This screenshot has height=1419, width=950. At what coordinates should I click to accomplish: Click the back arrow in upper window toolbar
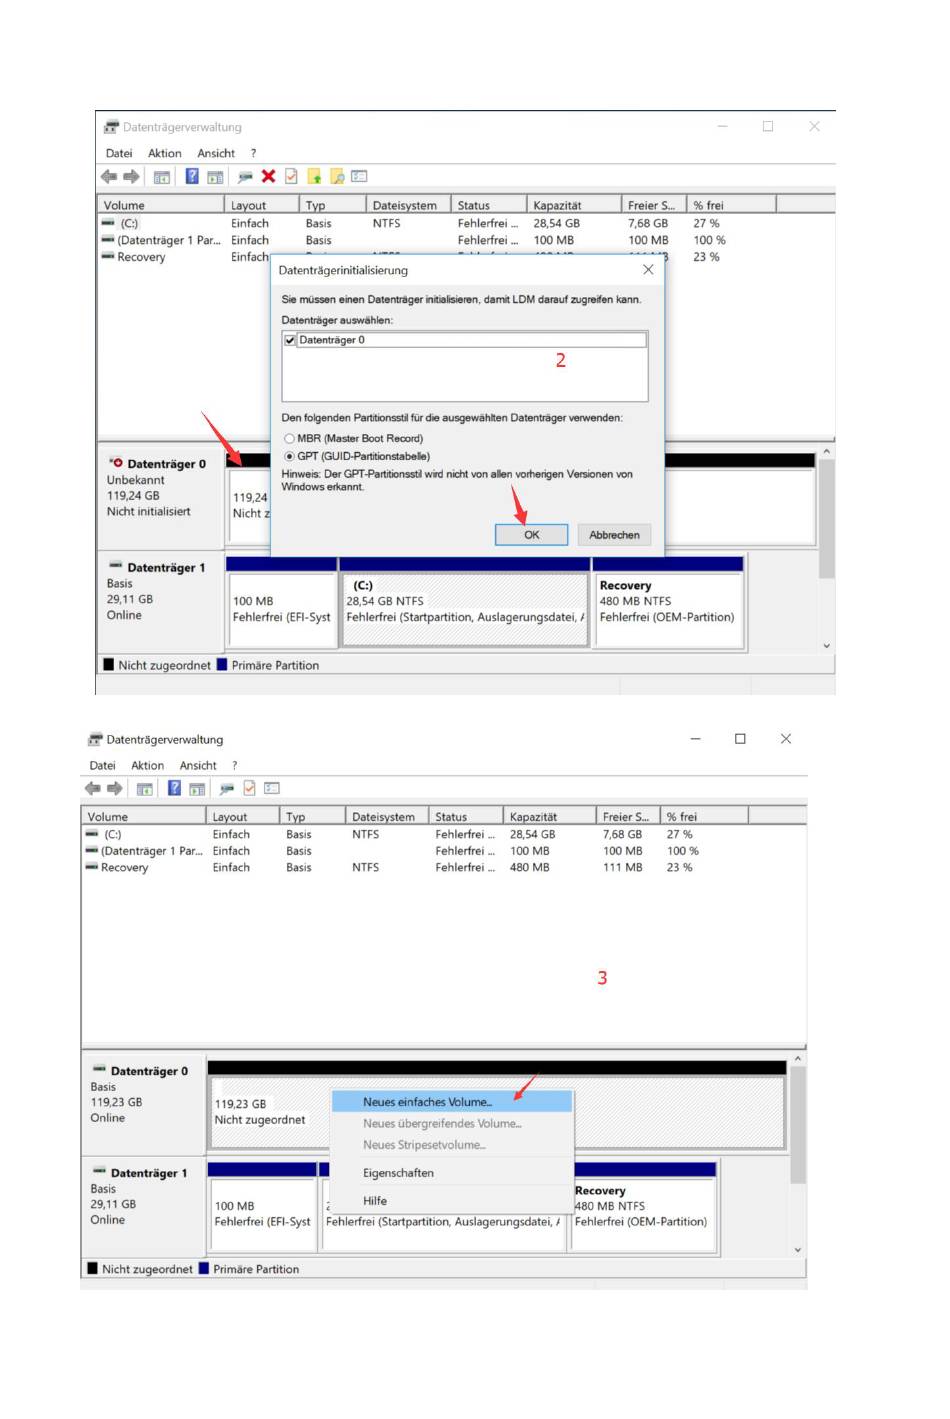click(109, 177)
